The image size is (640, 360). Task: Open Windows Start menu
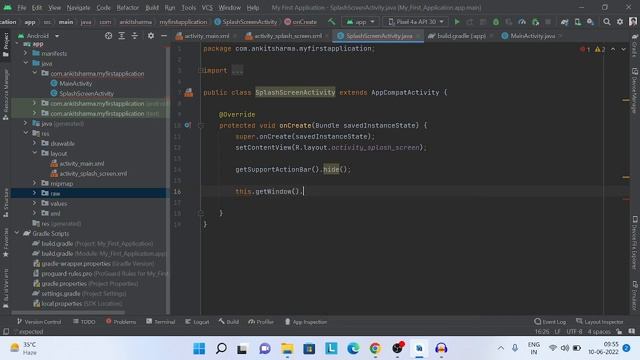tap(199, 349)
